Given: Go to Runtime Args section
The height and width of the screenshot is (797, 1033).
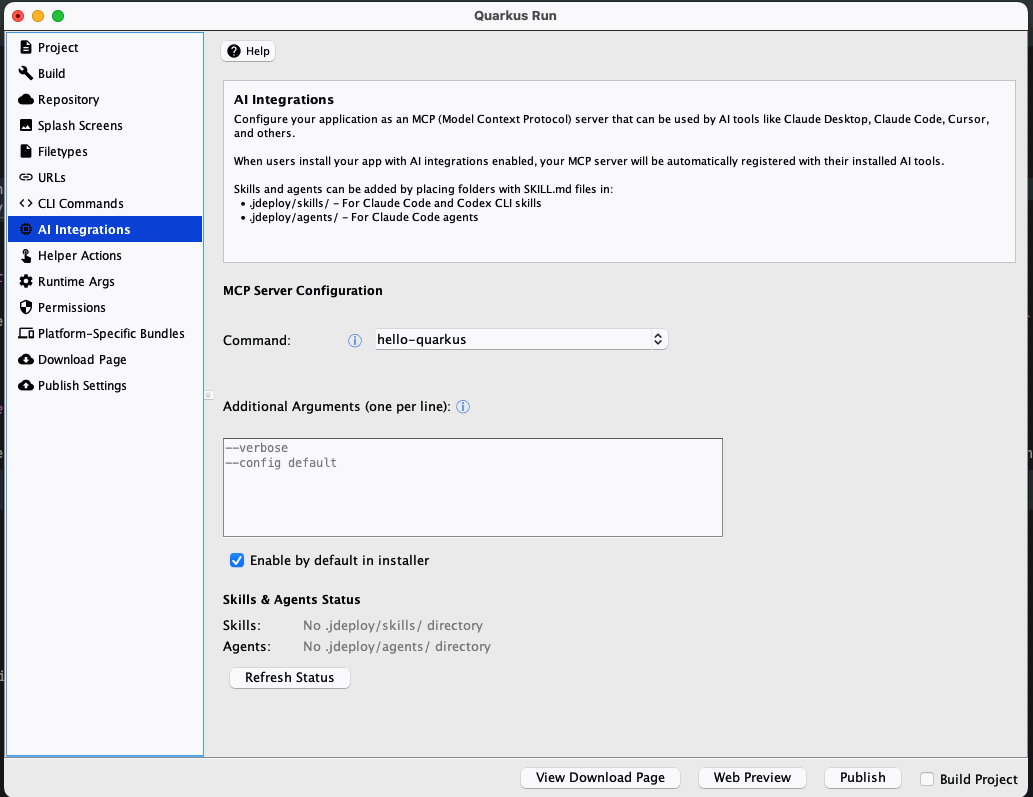Looking at the screenshot, I should tap(105, 281).
